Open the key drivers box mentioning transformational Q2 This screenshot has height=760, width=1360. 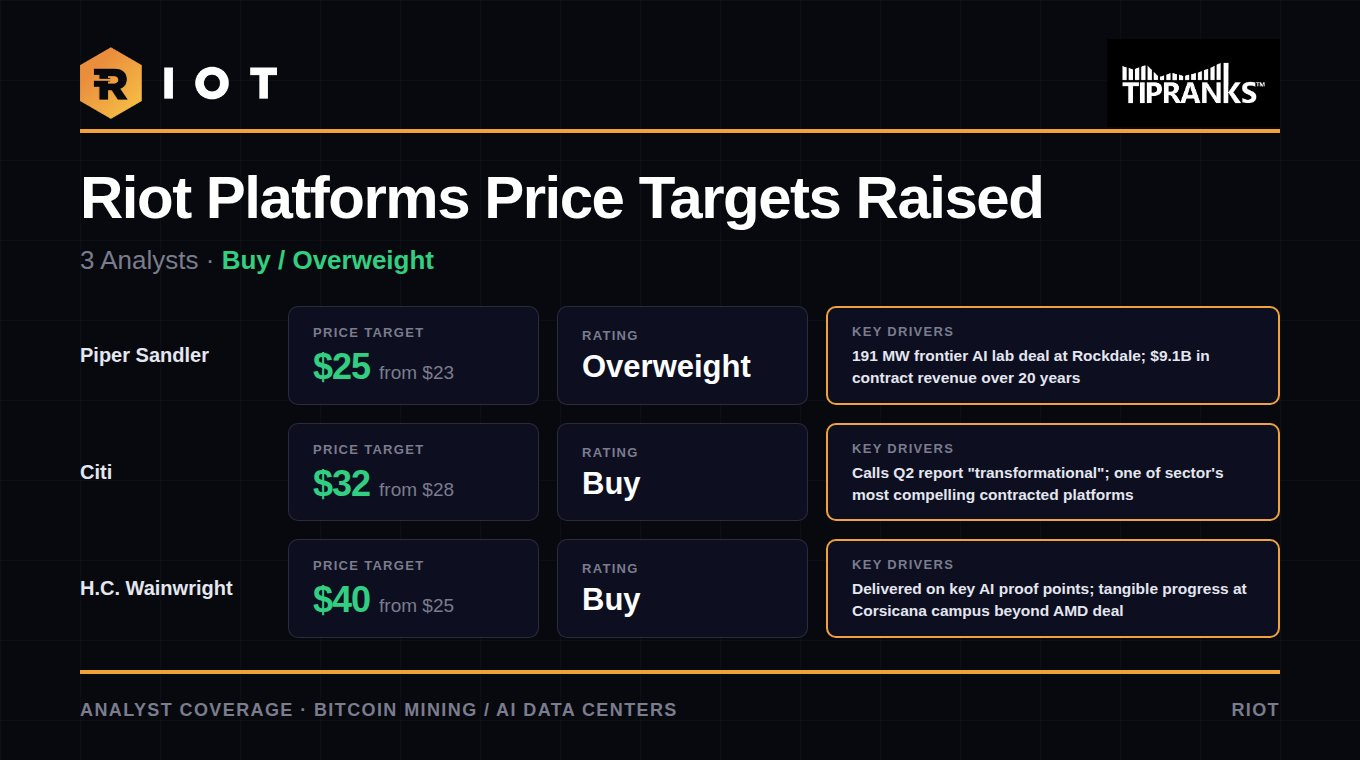click(x=1053, y=472)
